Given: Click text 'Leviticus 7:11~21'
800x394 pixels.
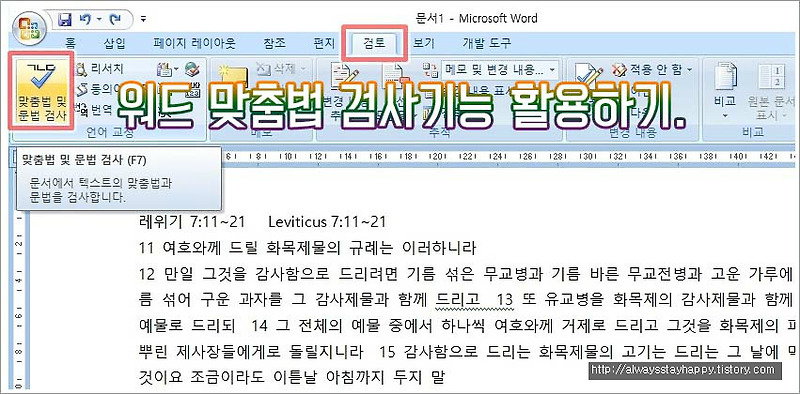Looking at the screenshot, I should tap(327, 222).
